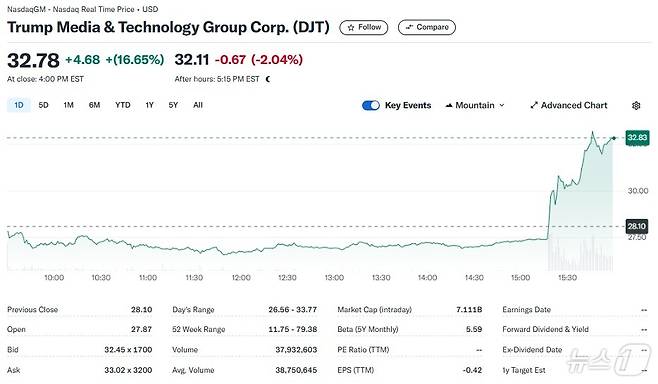Viewport: 658px width, 384px height.
Task: Click the 28.10 previous close marker
Action: click(637, 227)
